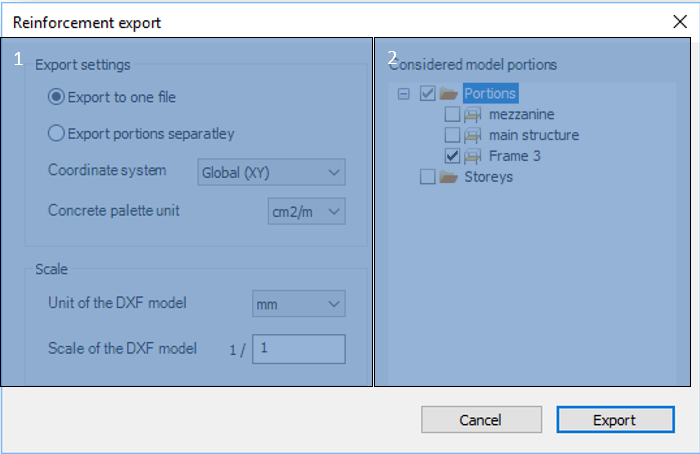700x454 pixels.
Task: Click the Export button
Action: click(616, 420)
